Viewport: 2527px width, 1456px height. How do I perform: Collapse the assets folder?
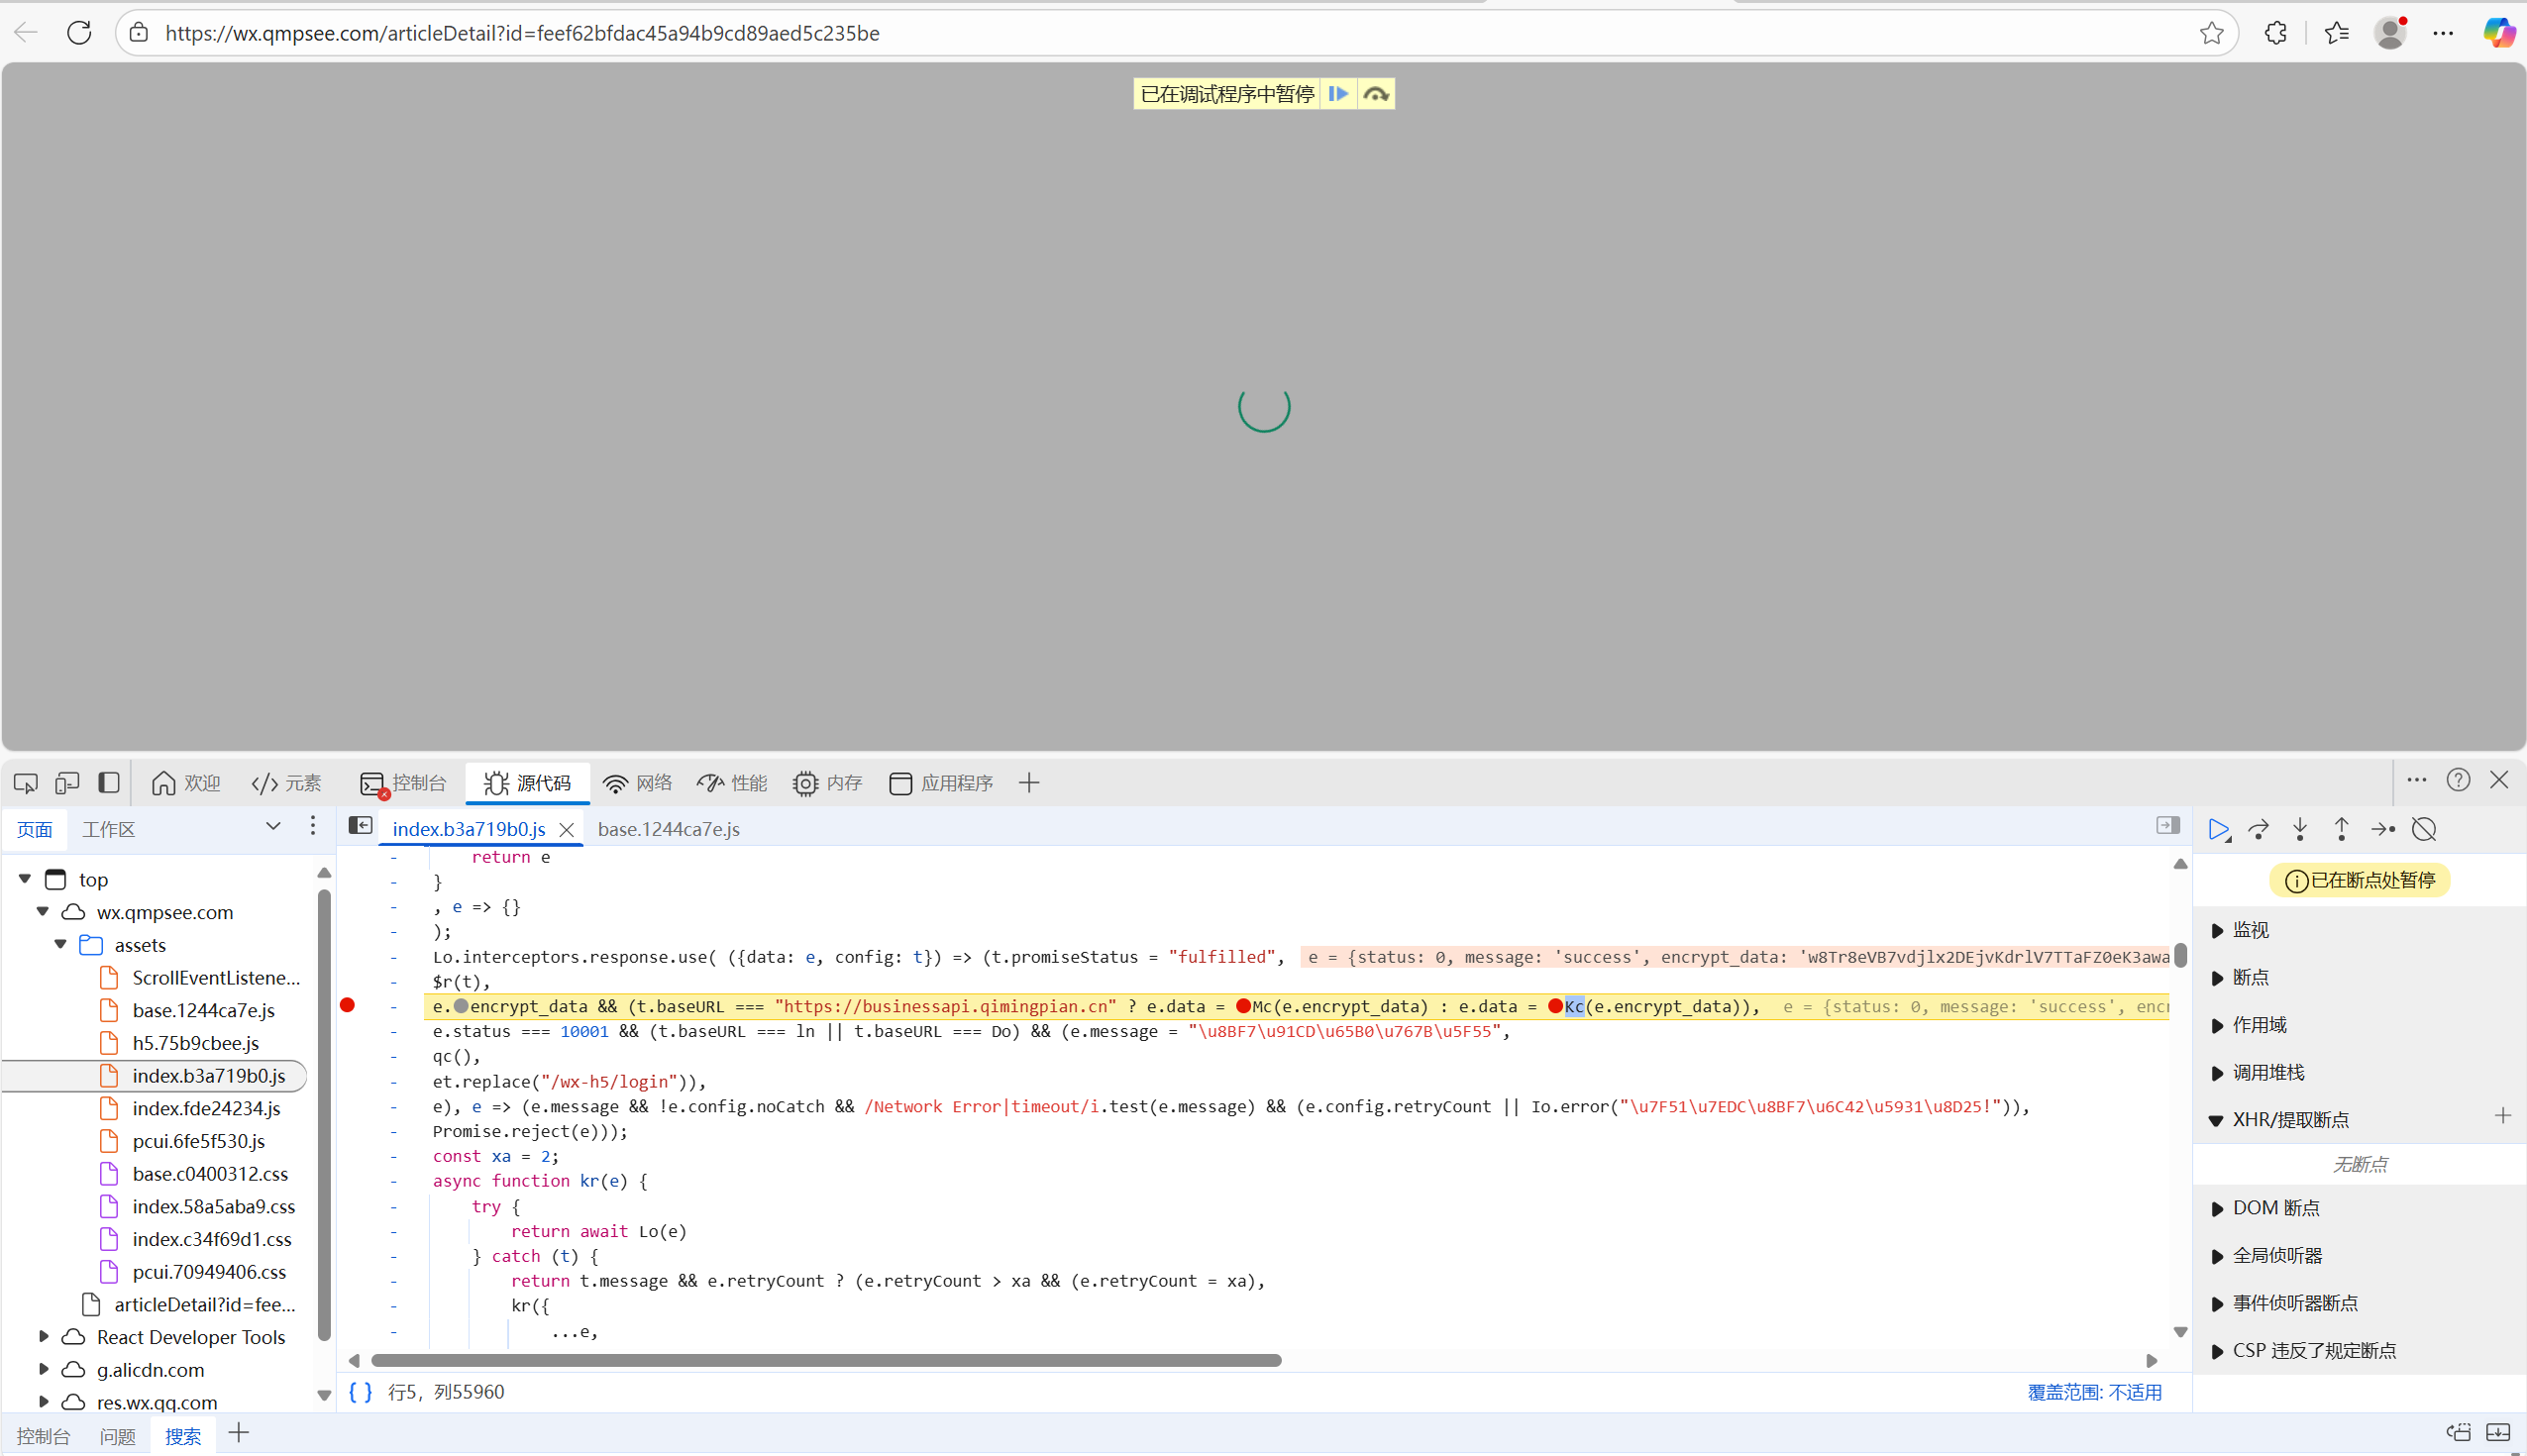tap(61, 944)
